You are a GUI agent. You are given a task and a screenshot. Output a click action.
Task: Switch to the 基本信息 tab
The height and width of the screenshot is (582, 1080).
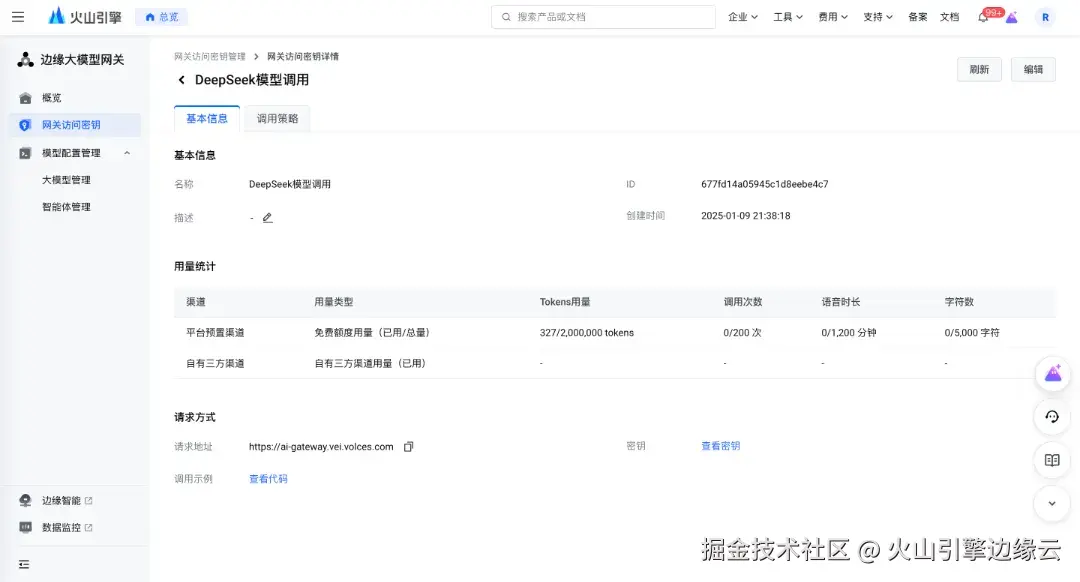[x=207, y=118]
